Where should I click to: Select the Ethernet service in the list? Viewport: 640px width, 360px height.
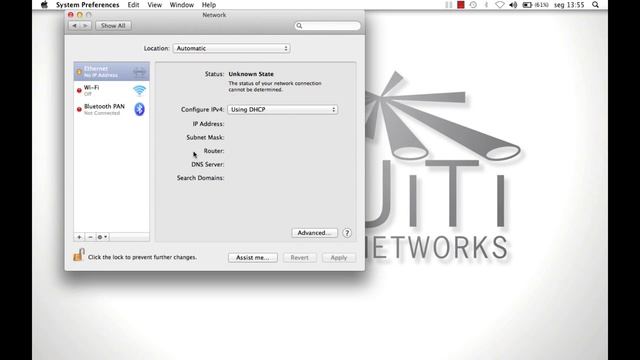(111, 71)
